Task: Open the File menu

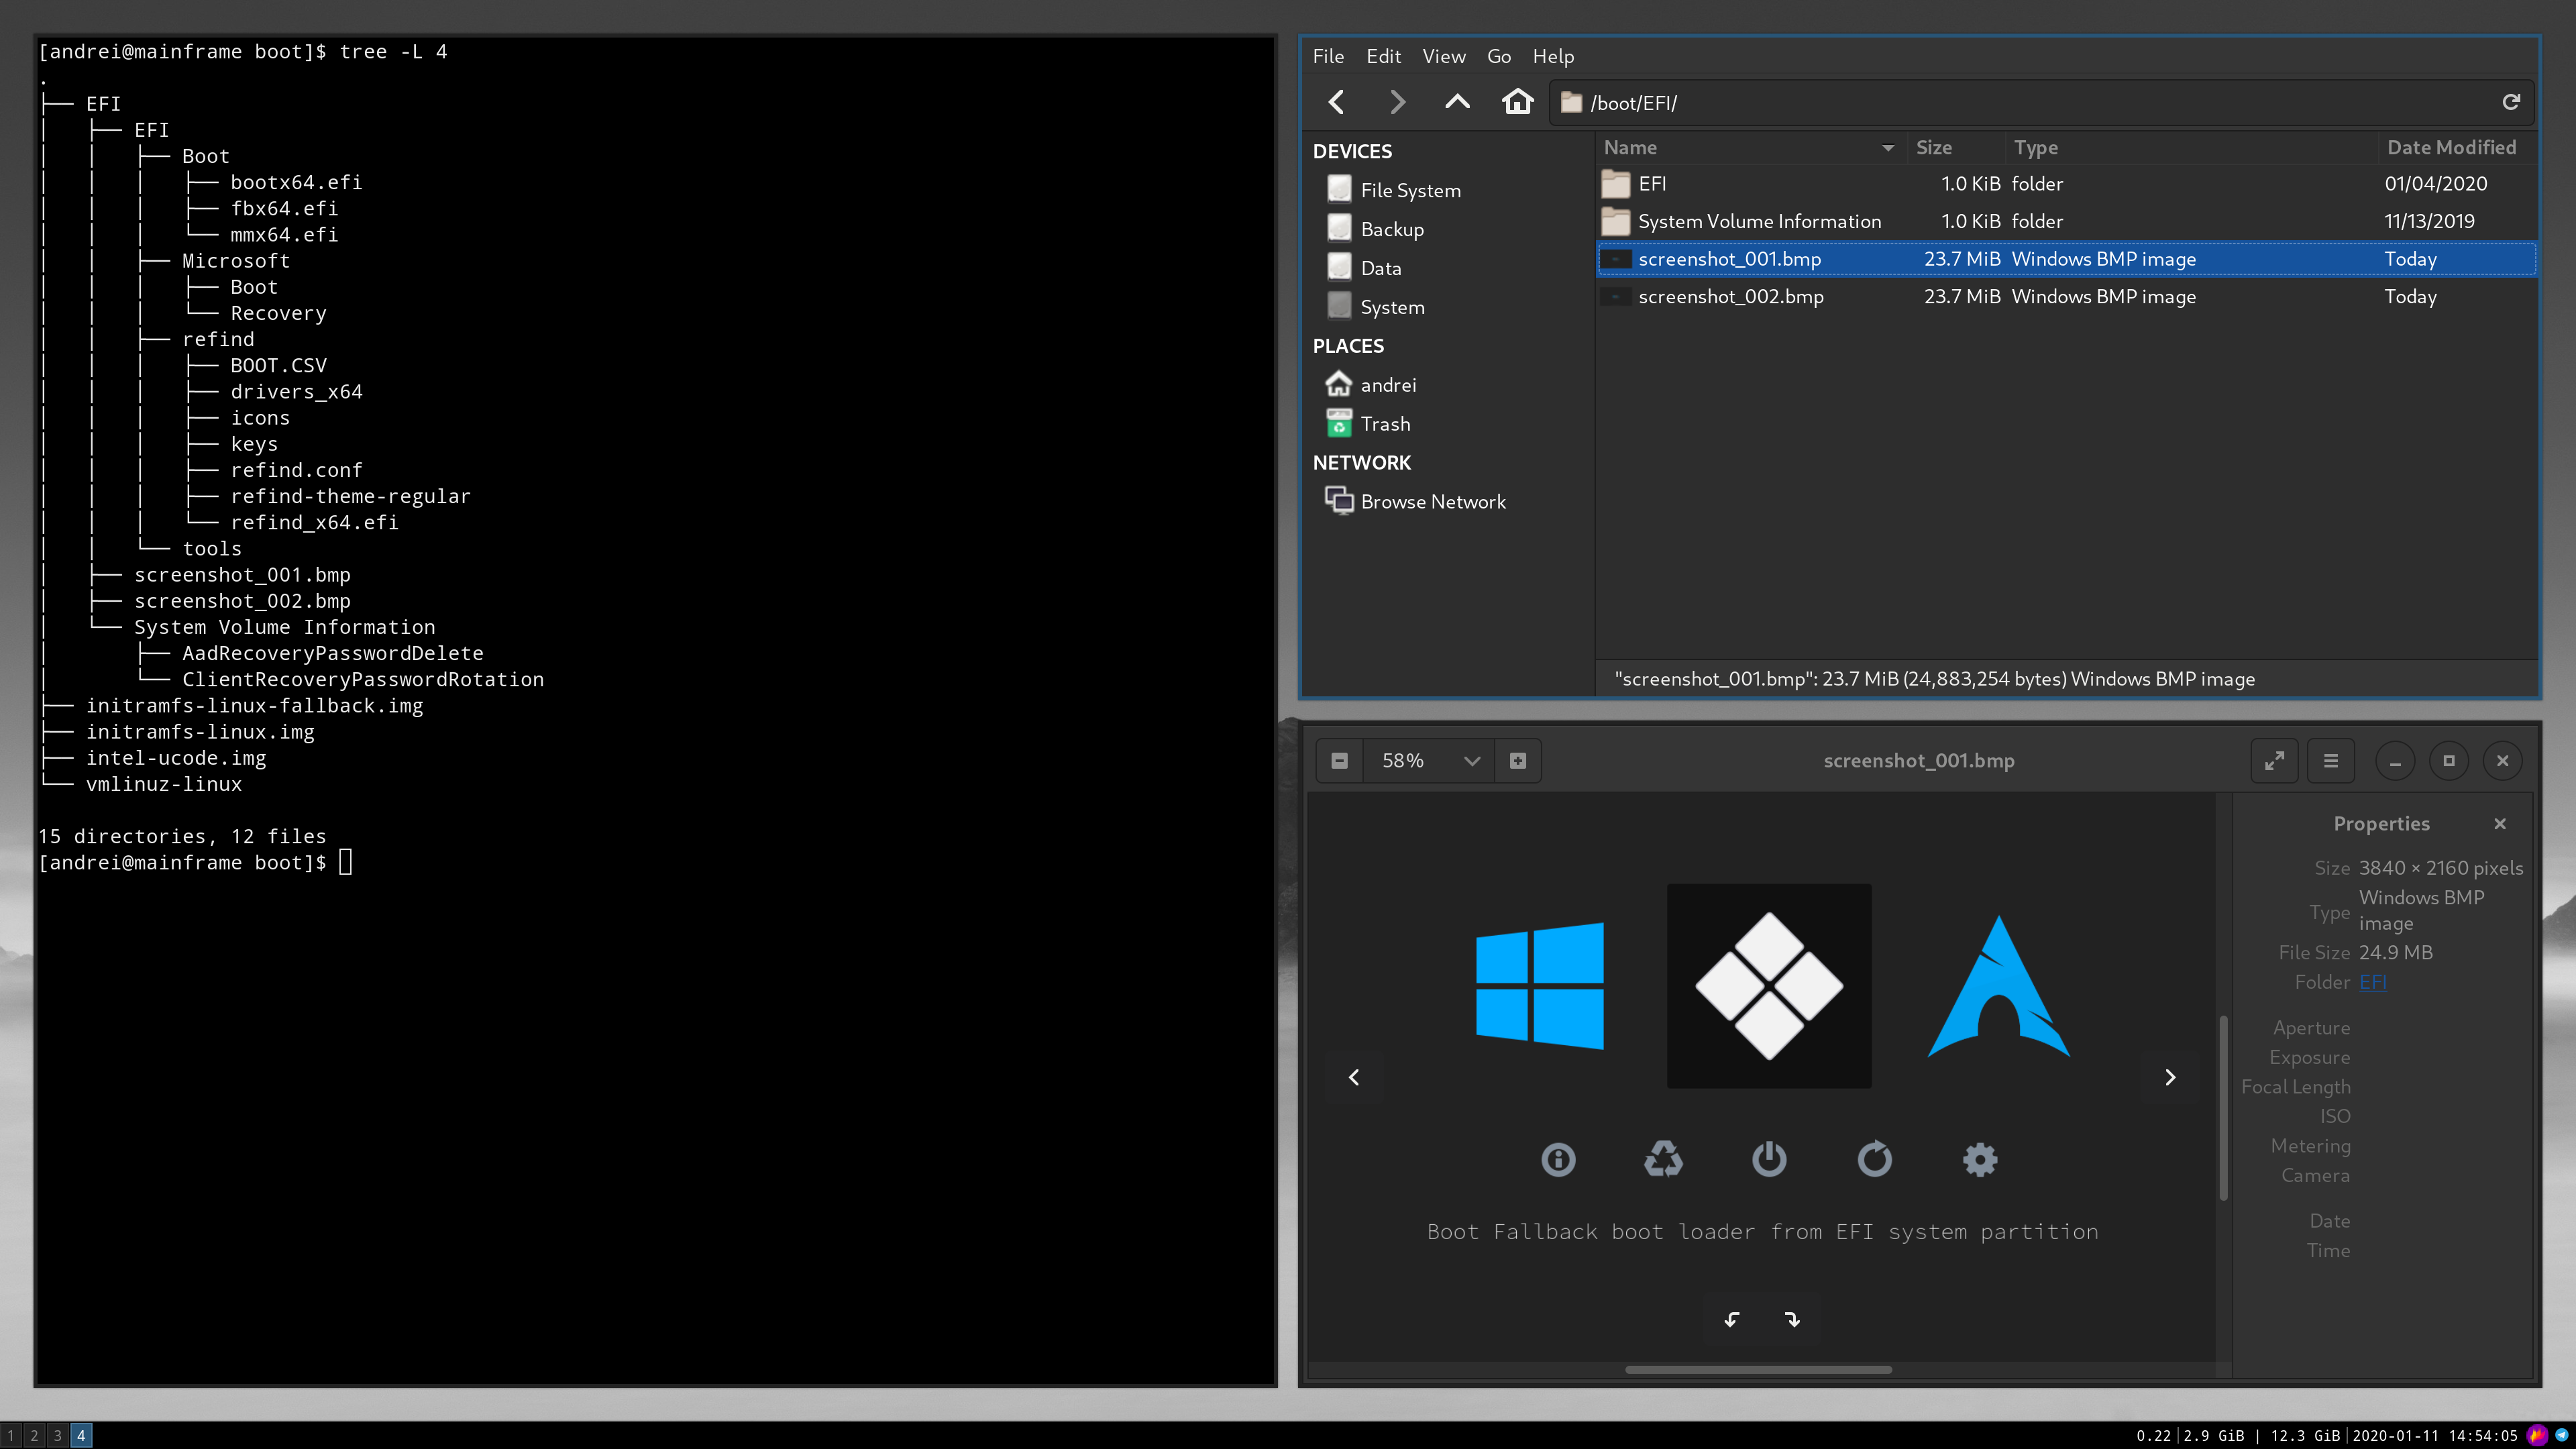Action: click(x=1328, y=56)
